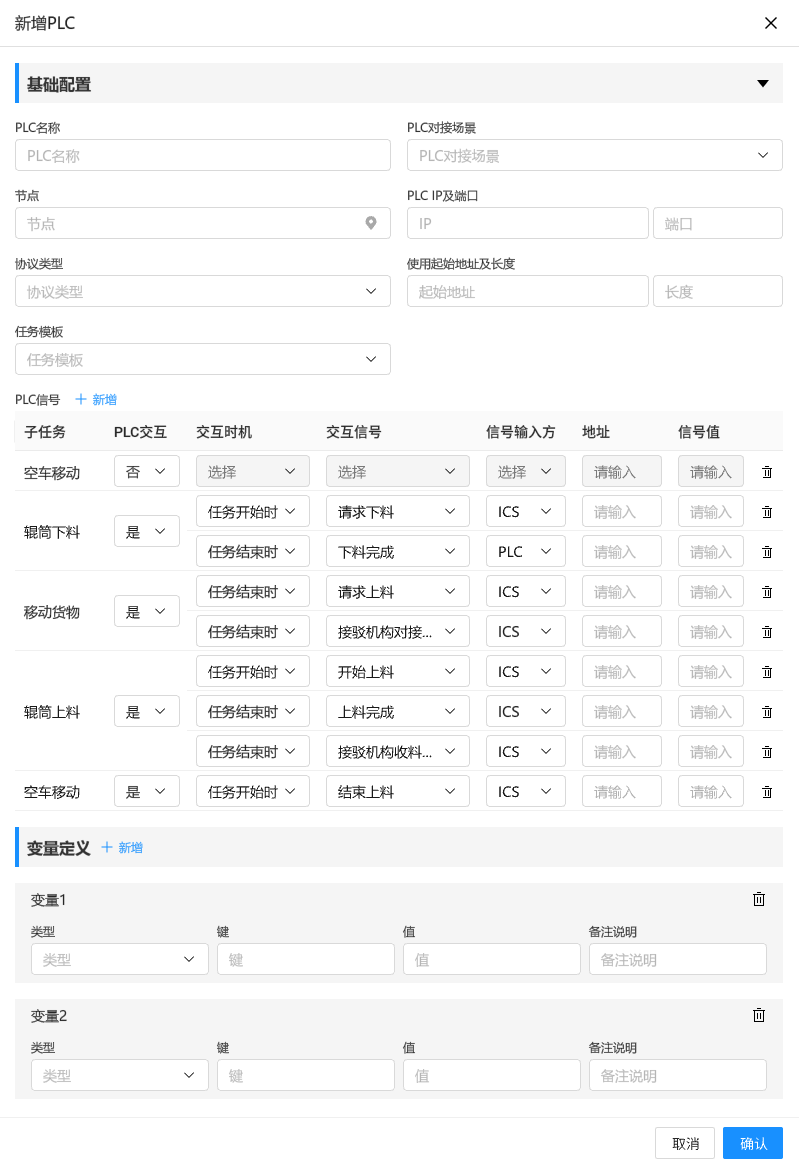Change signal input source of 下料完成 row
The image size is (799, 1168).
pyautogui.click(x=525, y=552)
